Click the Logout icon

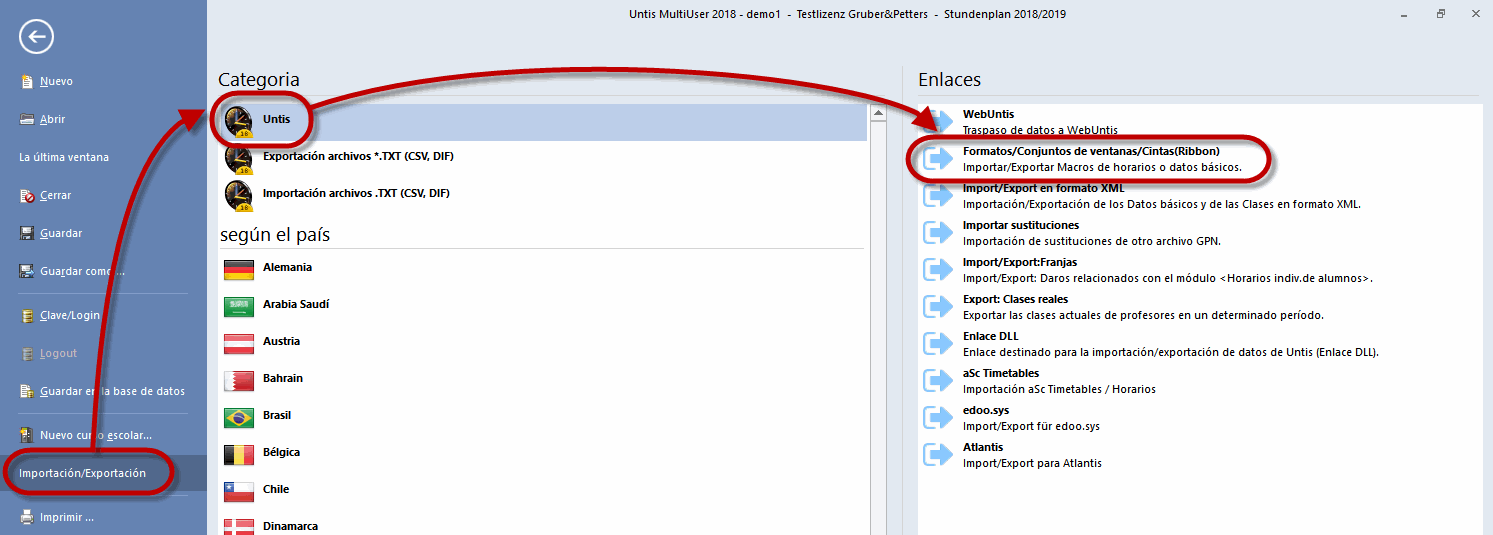28,354
